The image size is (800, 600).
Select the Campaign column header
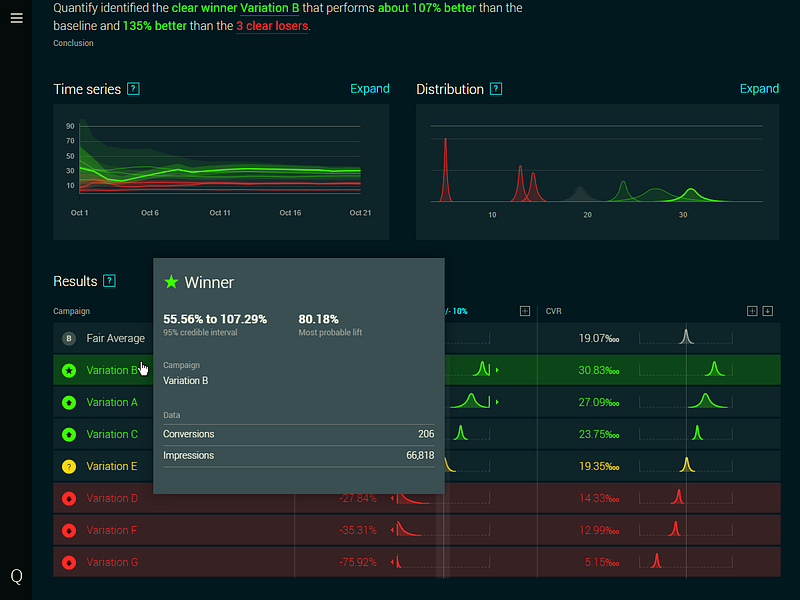click(x=71, y=311)
